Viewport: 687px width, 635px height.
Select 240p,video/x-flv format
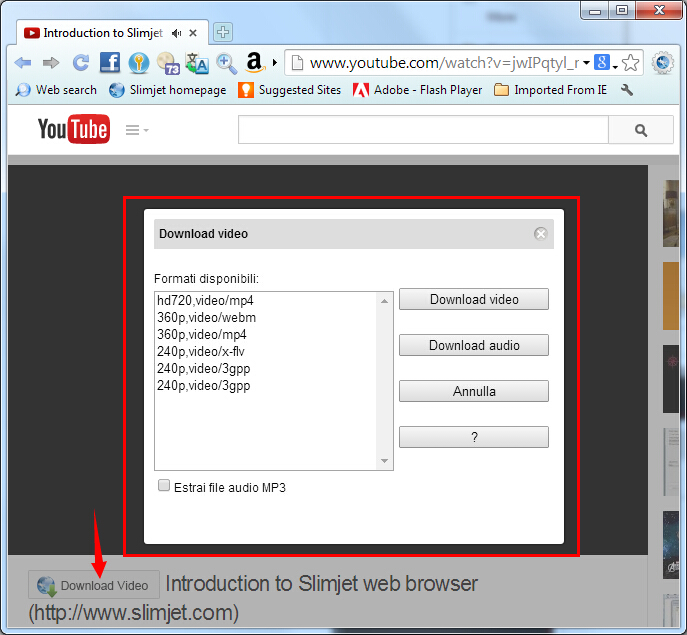click(265, 351)
